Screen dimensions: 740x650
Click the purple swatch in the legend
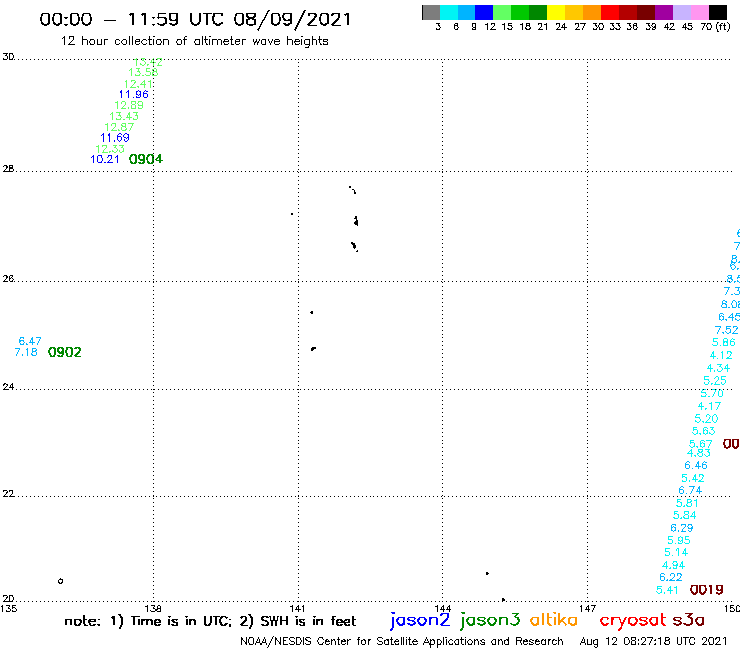tap(664, 12)
